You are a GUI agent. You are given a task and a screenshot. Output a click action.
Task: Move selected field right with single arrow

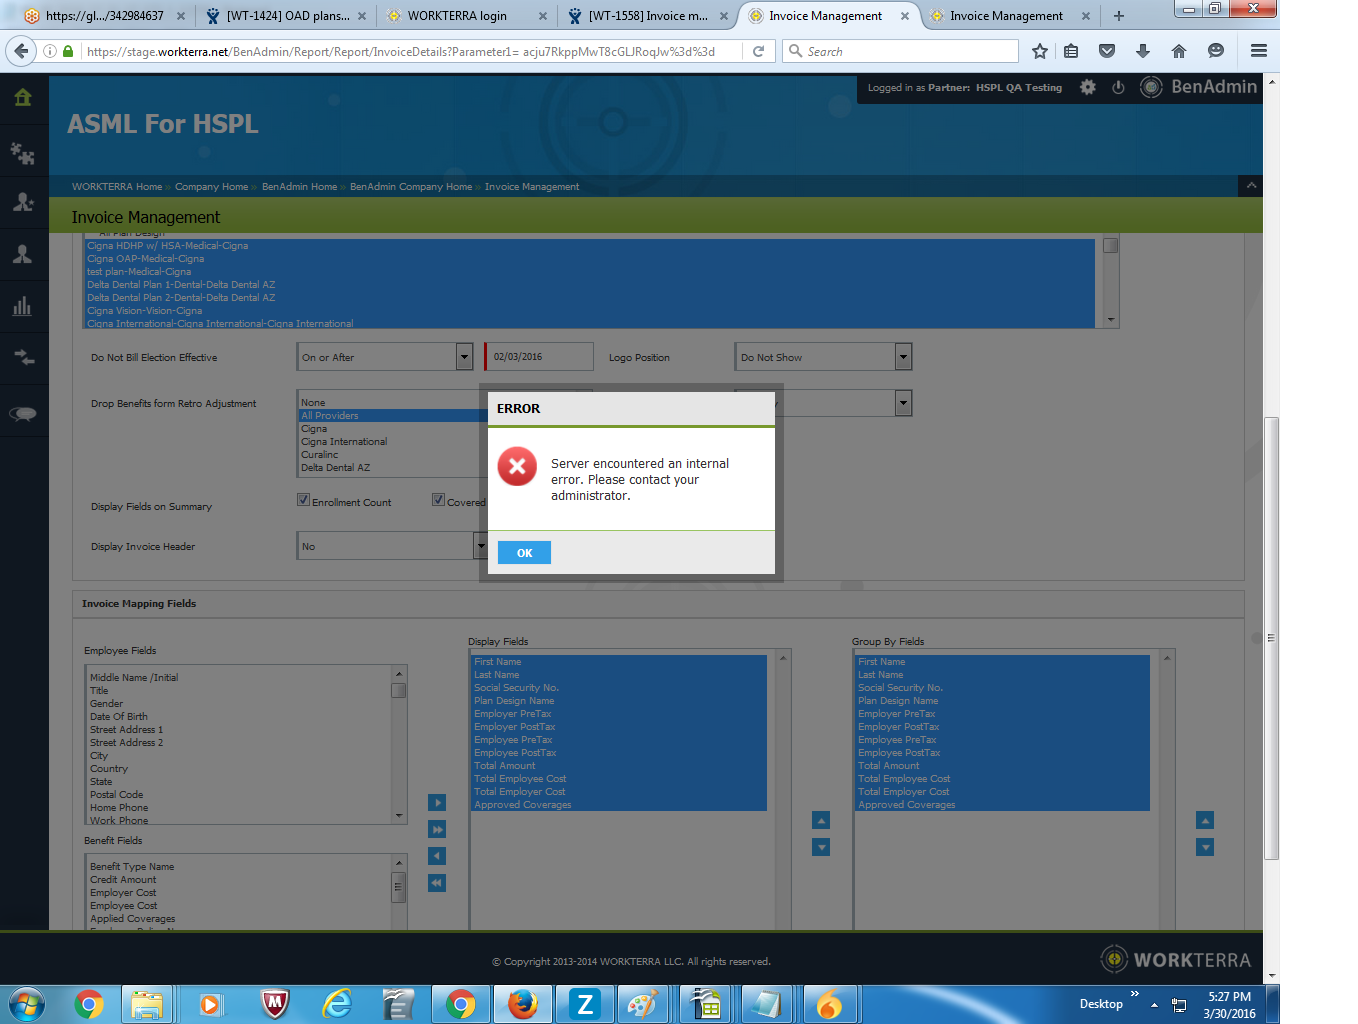click(x=437, y=803)
